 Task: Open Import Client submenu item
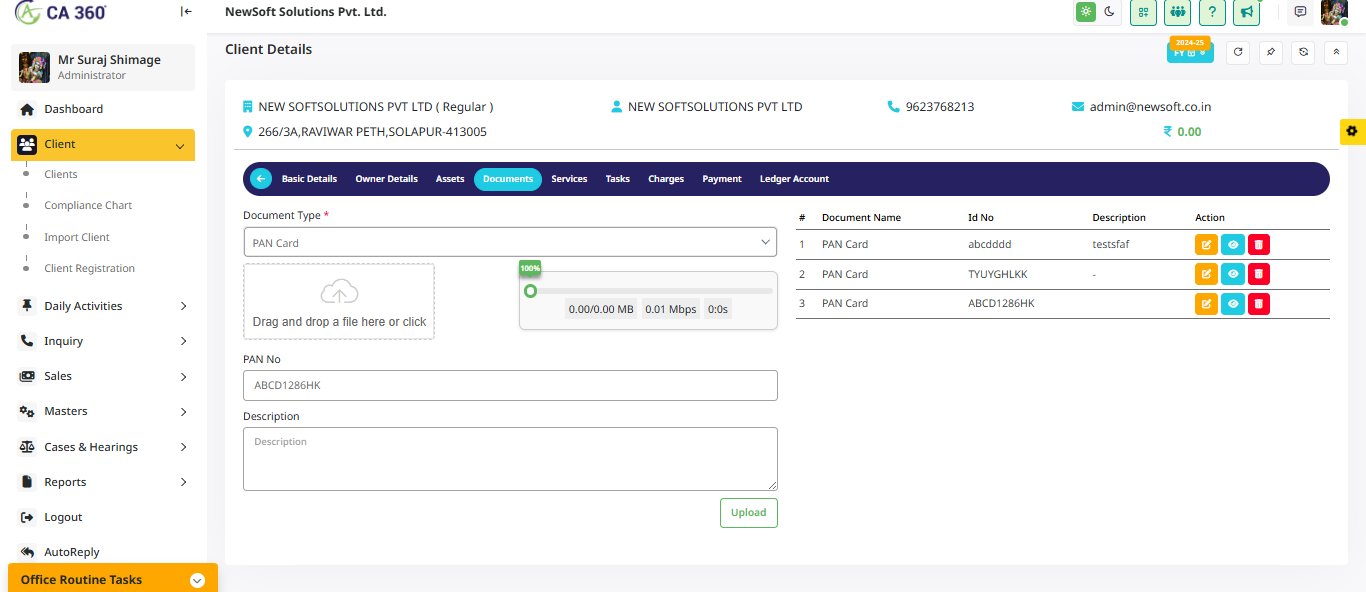tap(77, 237)
